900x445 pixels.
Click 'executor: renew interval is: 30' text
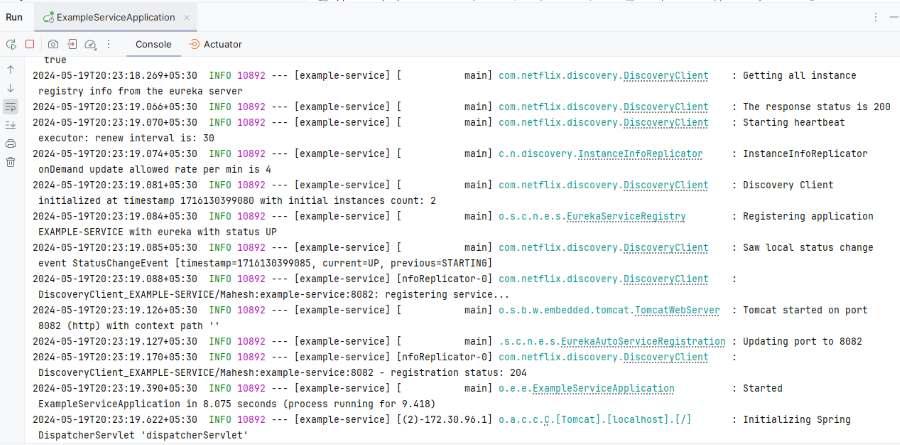[x=126, y=138]
